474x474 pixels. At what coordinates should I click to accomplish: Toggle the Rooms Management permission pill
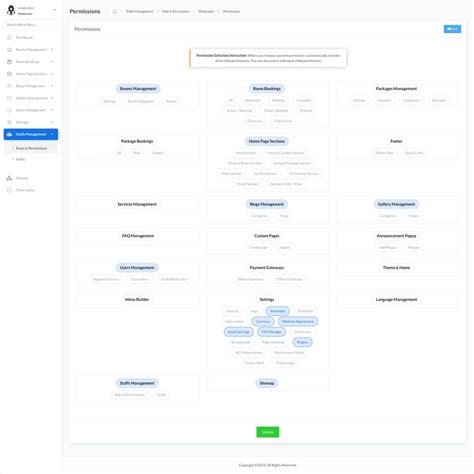(x=138, y=89)
